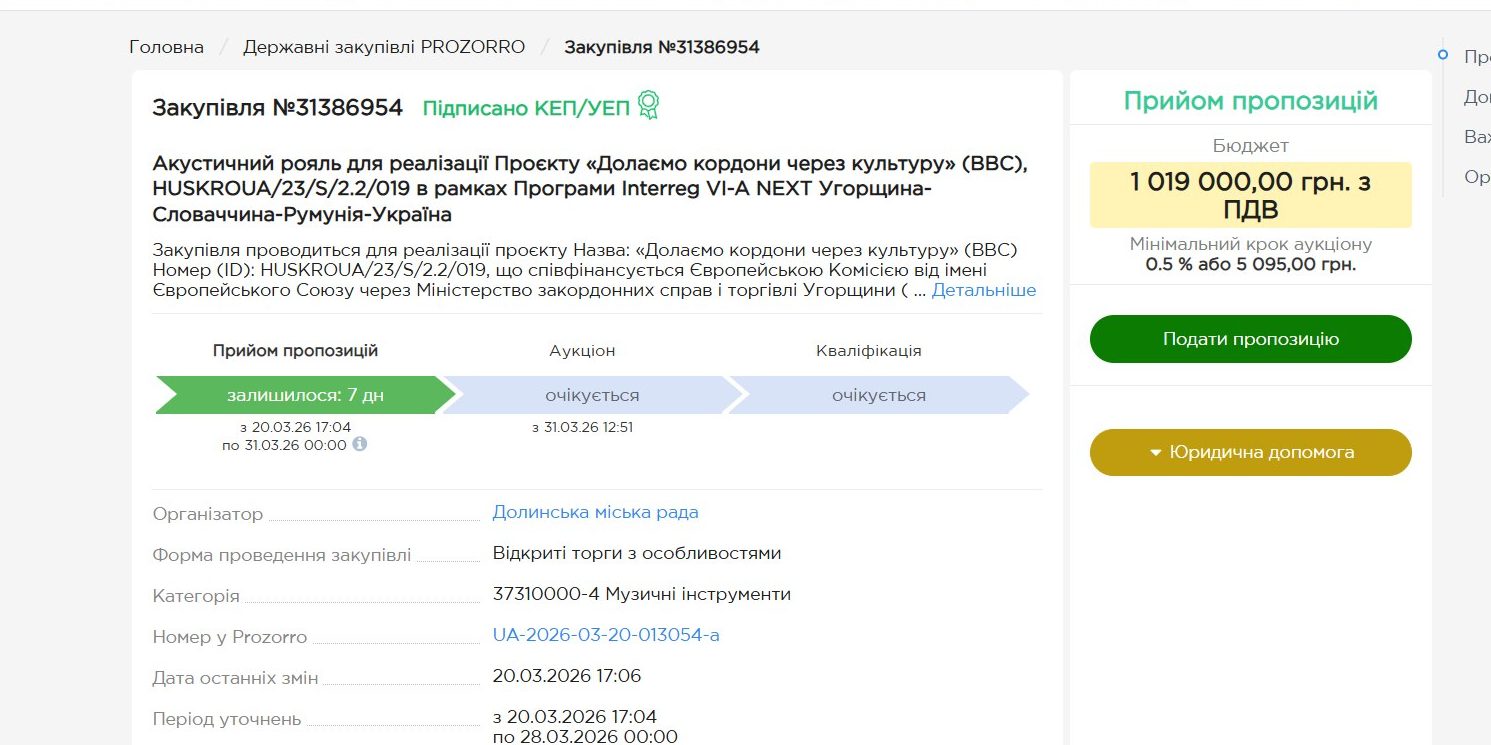Jump to the 'Ва…' section in the side menu
Viewport: 1491px width, 745px height.
pyautogui.click(x=1476, y=137)
